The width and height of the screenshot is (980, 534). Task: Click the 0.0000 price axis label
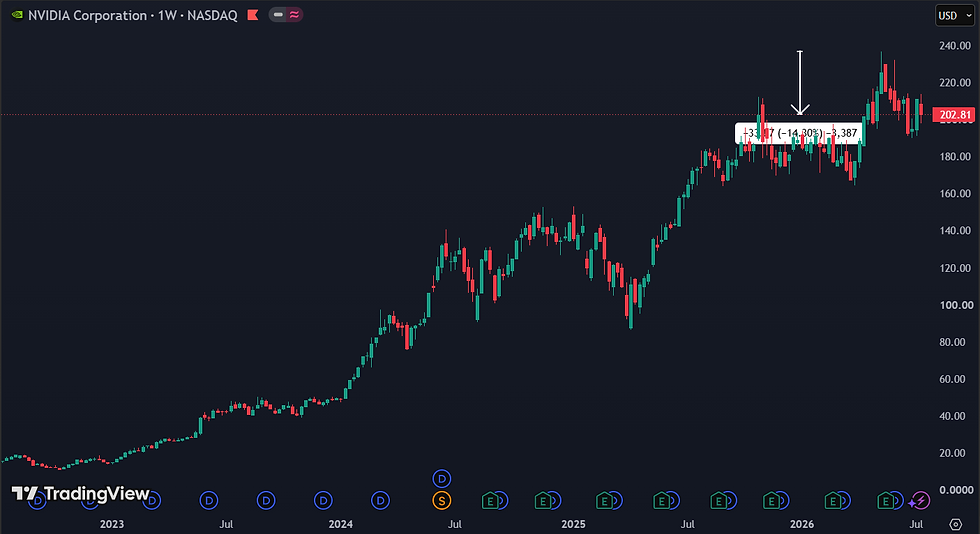pyautogui.click(x=956, y=490)
